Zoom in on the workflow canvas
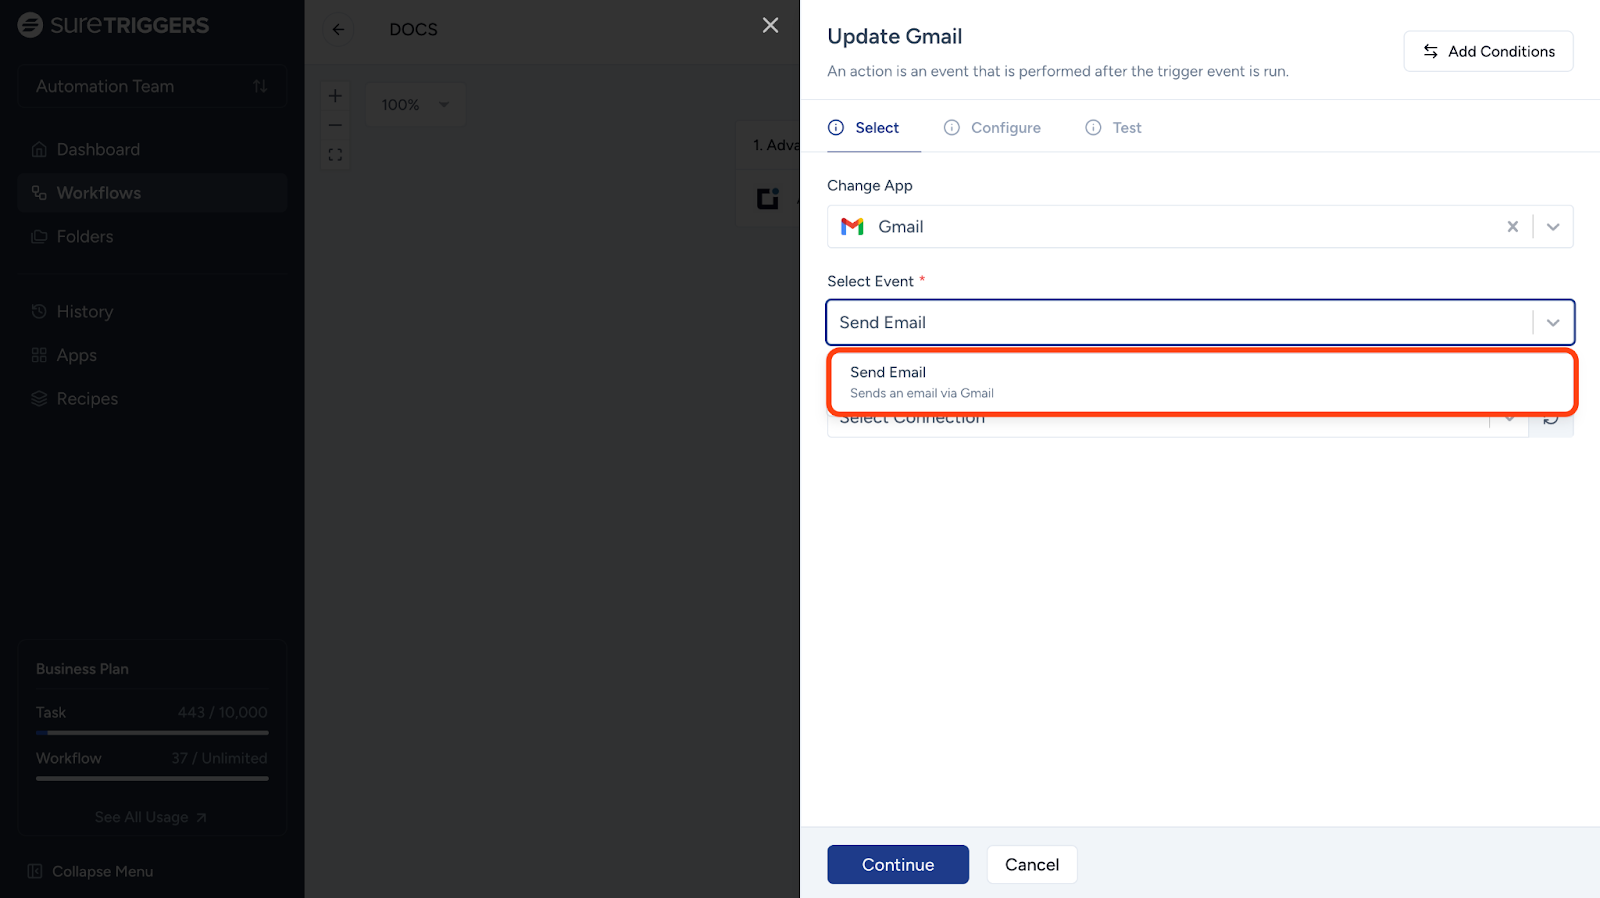This screenshot has width=1600, height=898. [x=336, y=96]
